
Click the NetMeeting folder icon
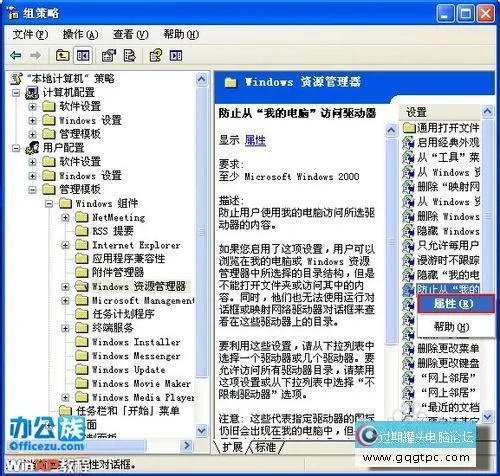coord(82,217)
